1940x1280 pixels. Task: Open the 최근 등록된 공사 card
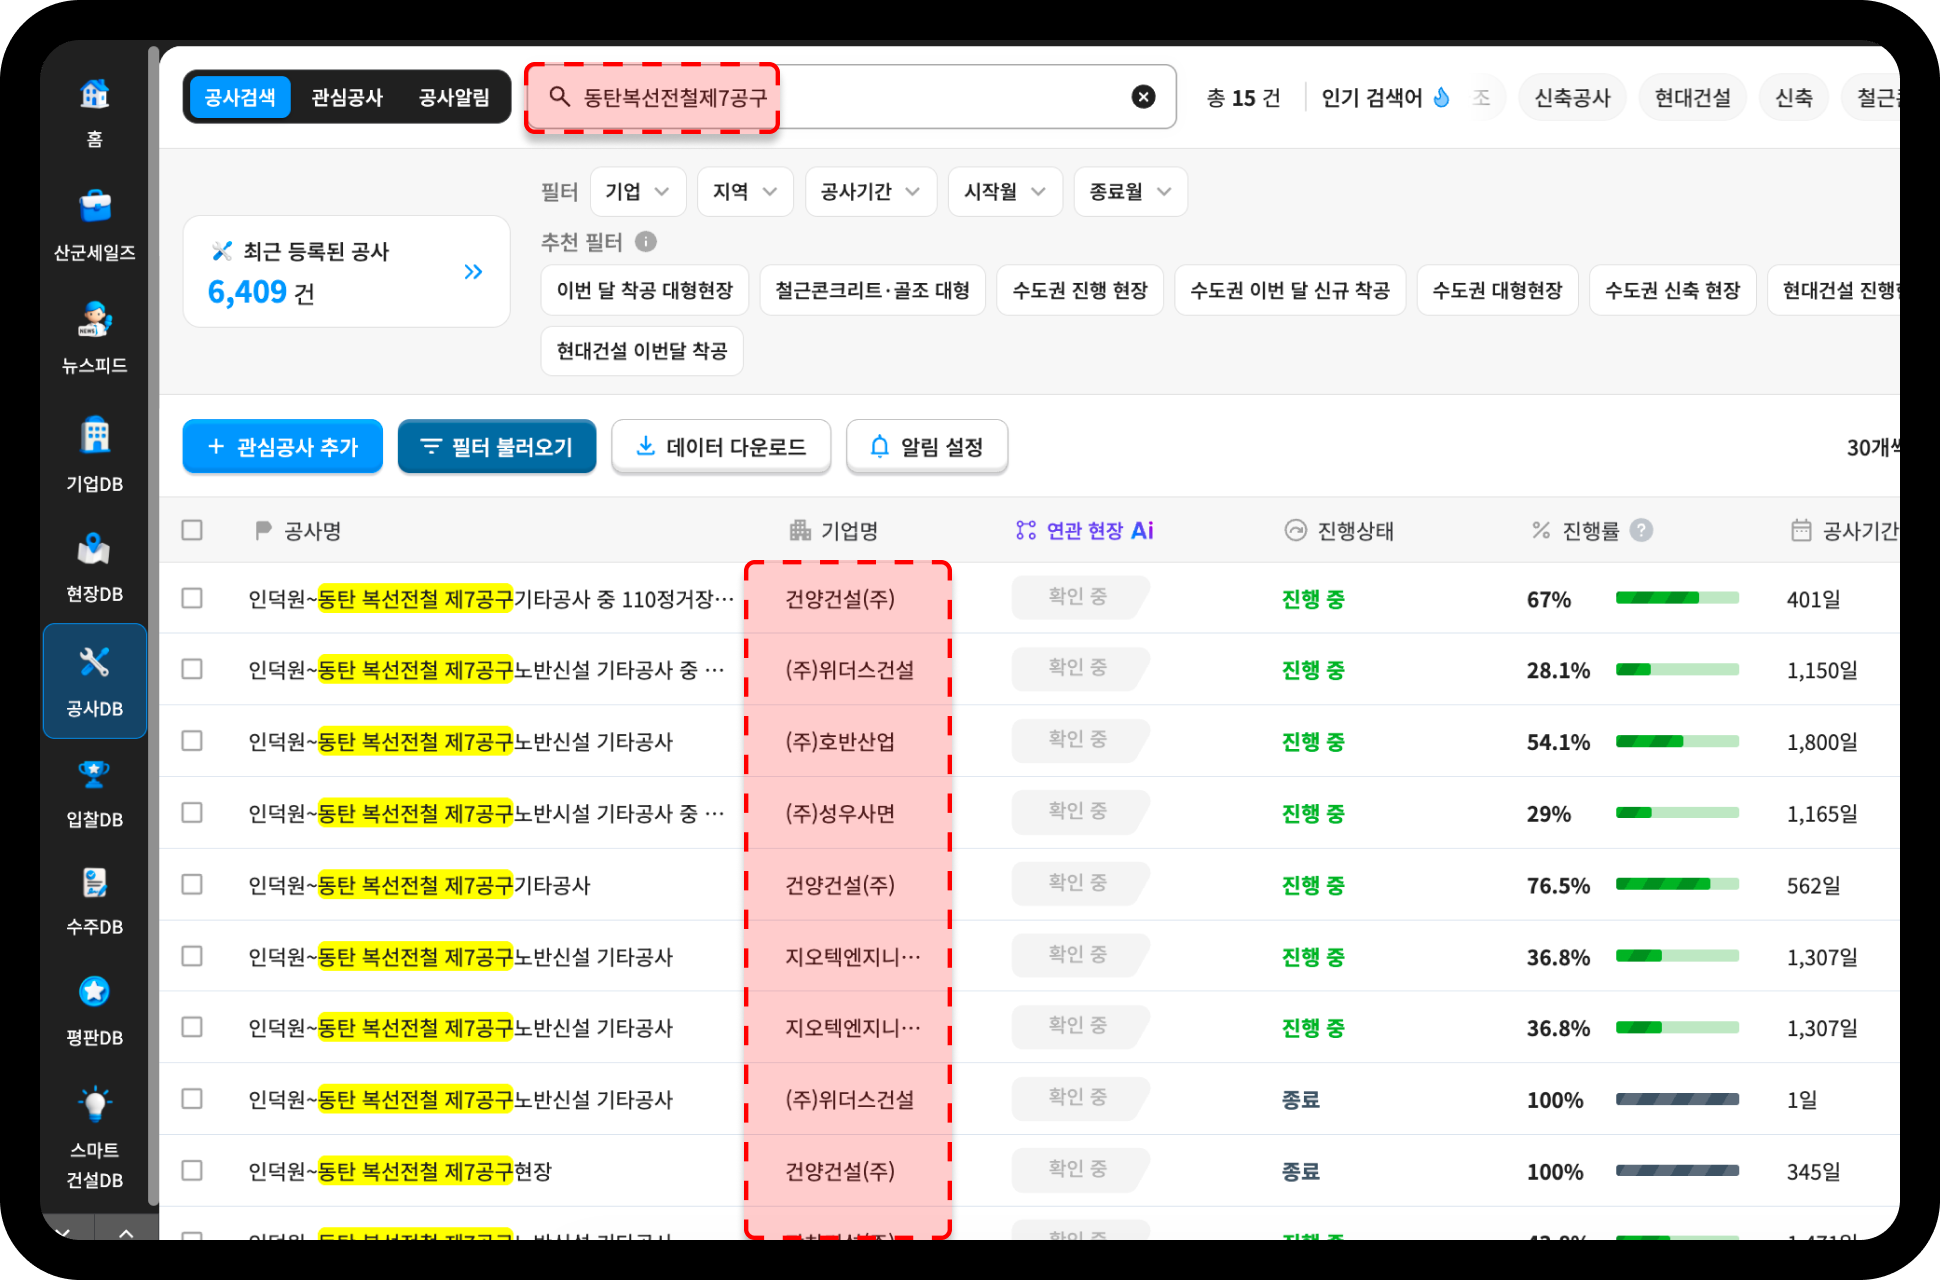(x=347, y=271)
